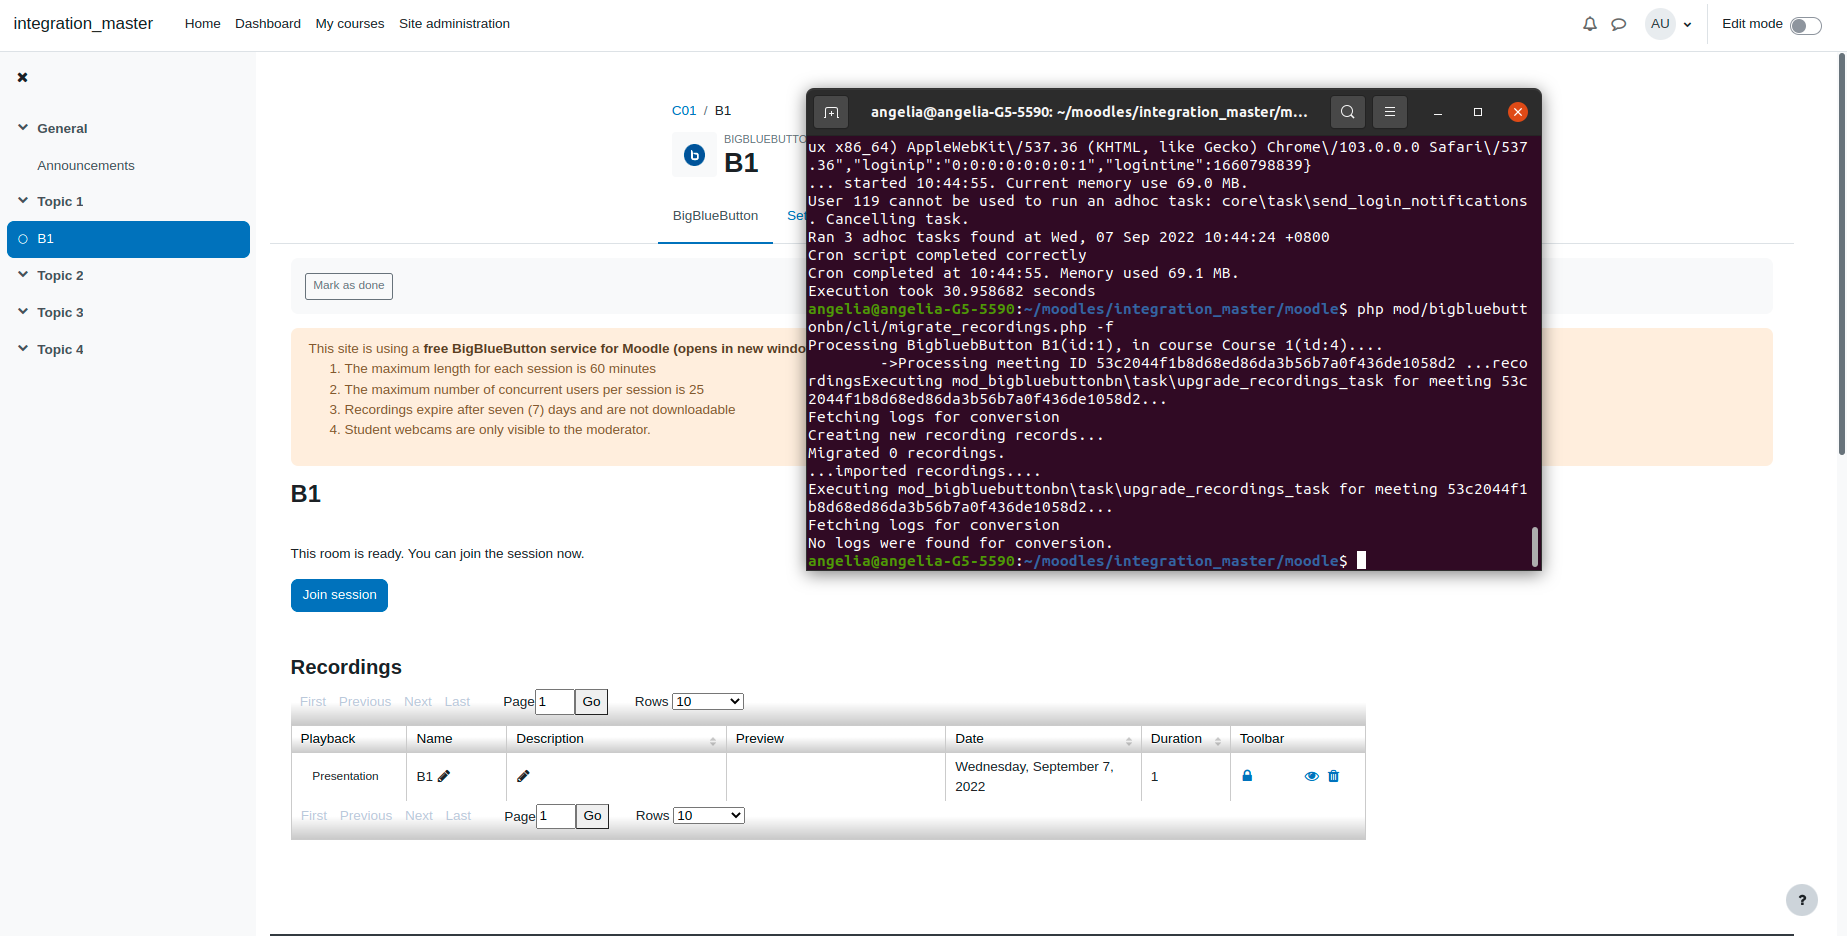Click the bottom Last pagination link
Screen dimensions: 1847x936
(458, 816)
